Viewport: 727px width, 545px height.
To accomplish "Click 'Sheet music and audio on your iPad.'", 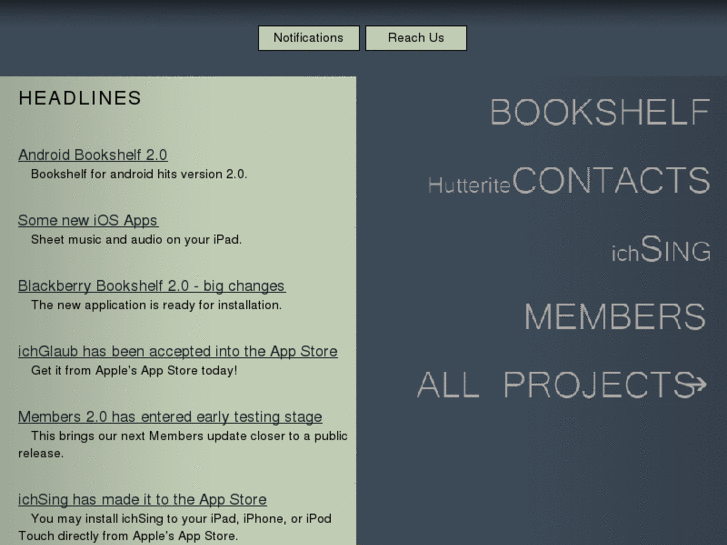I will point(136,240).
